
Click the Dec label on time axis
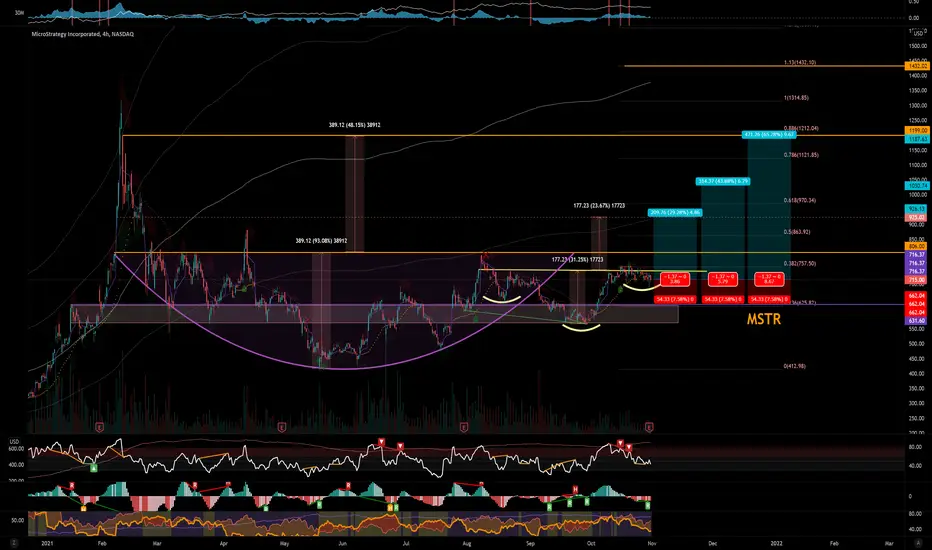point(713,543)
